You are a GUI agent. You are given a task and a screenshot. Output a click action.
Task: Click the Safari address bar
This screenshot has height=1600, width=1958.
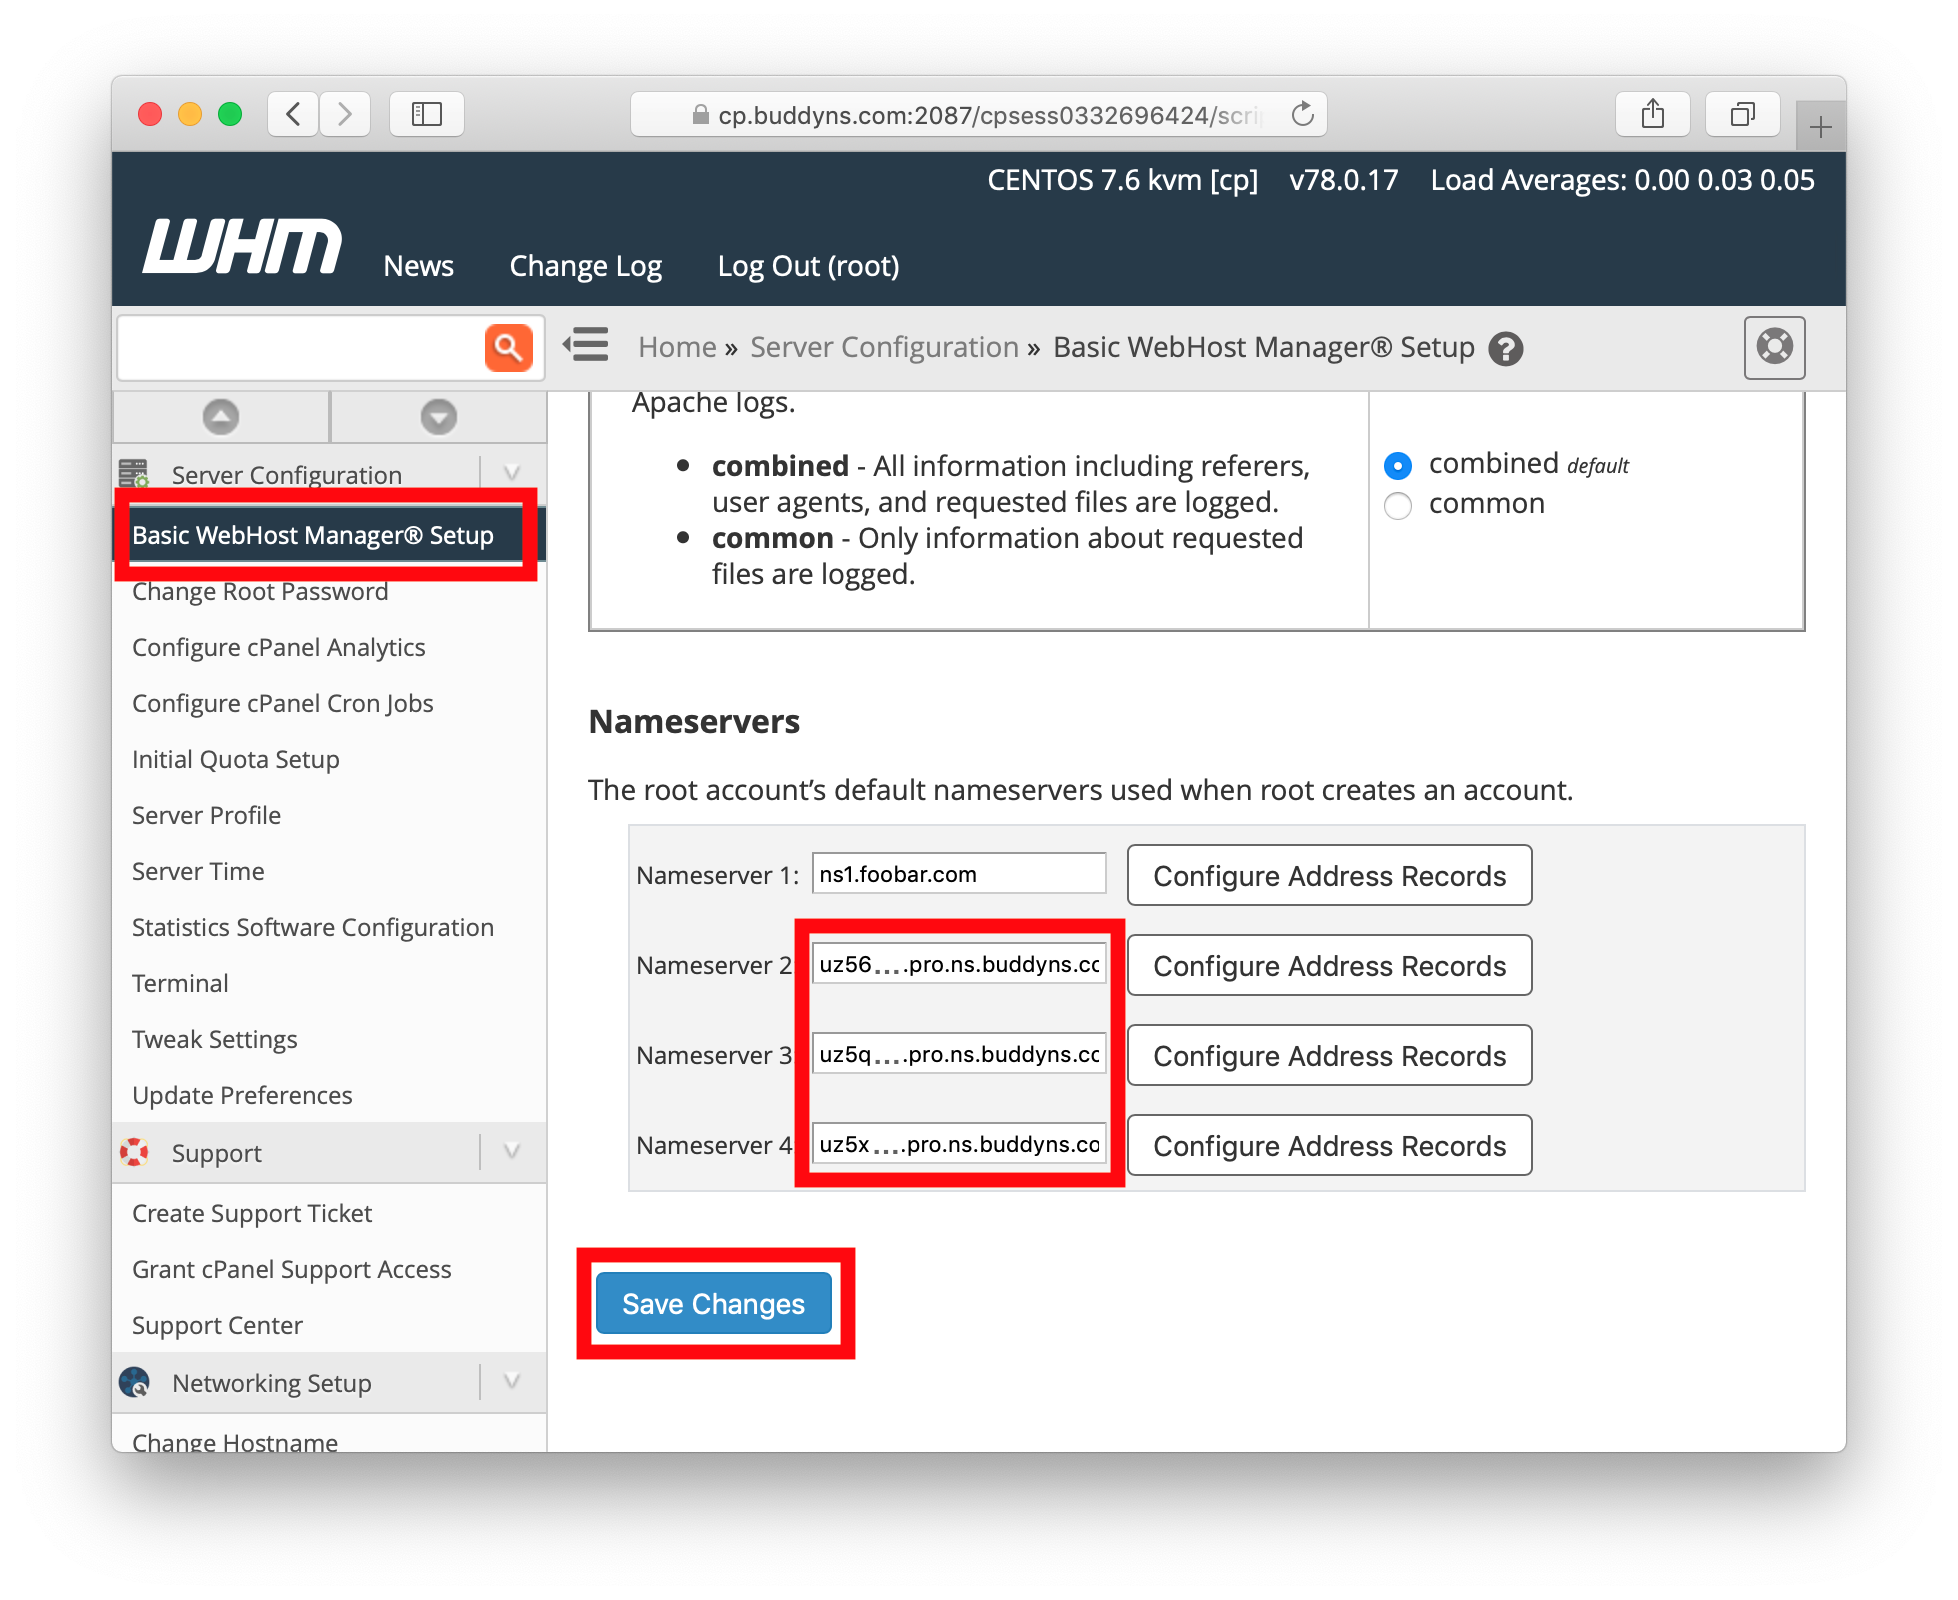[978, 114]
